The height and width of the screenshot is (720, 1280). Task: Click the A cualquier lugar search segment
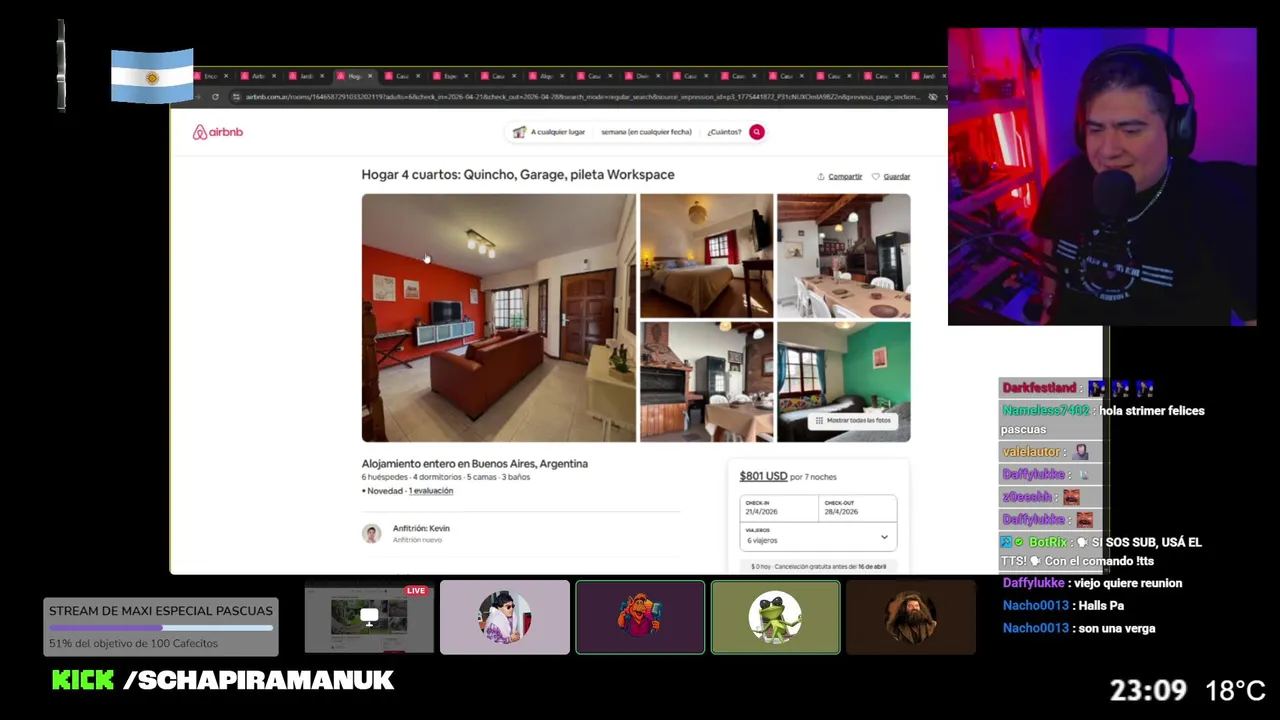(x=557, y=132)
